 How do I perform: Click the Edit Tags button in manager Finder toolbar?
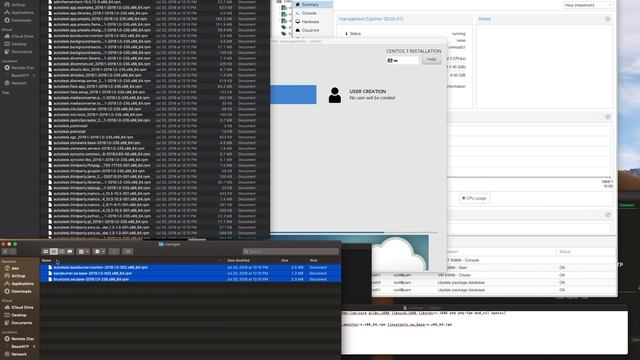coord(128,252)
